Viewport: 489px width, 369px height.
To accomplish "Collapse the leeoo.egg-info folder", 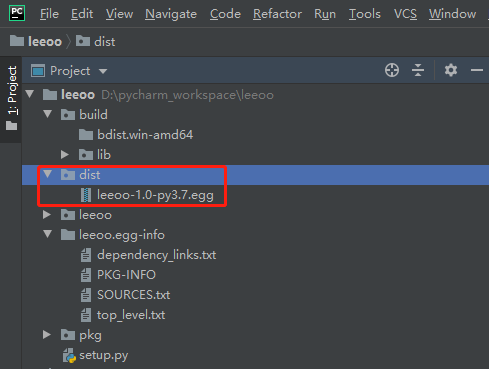I will 48,234.
